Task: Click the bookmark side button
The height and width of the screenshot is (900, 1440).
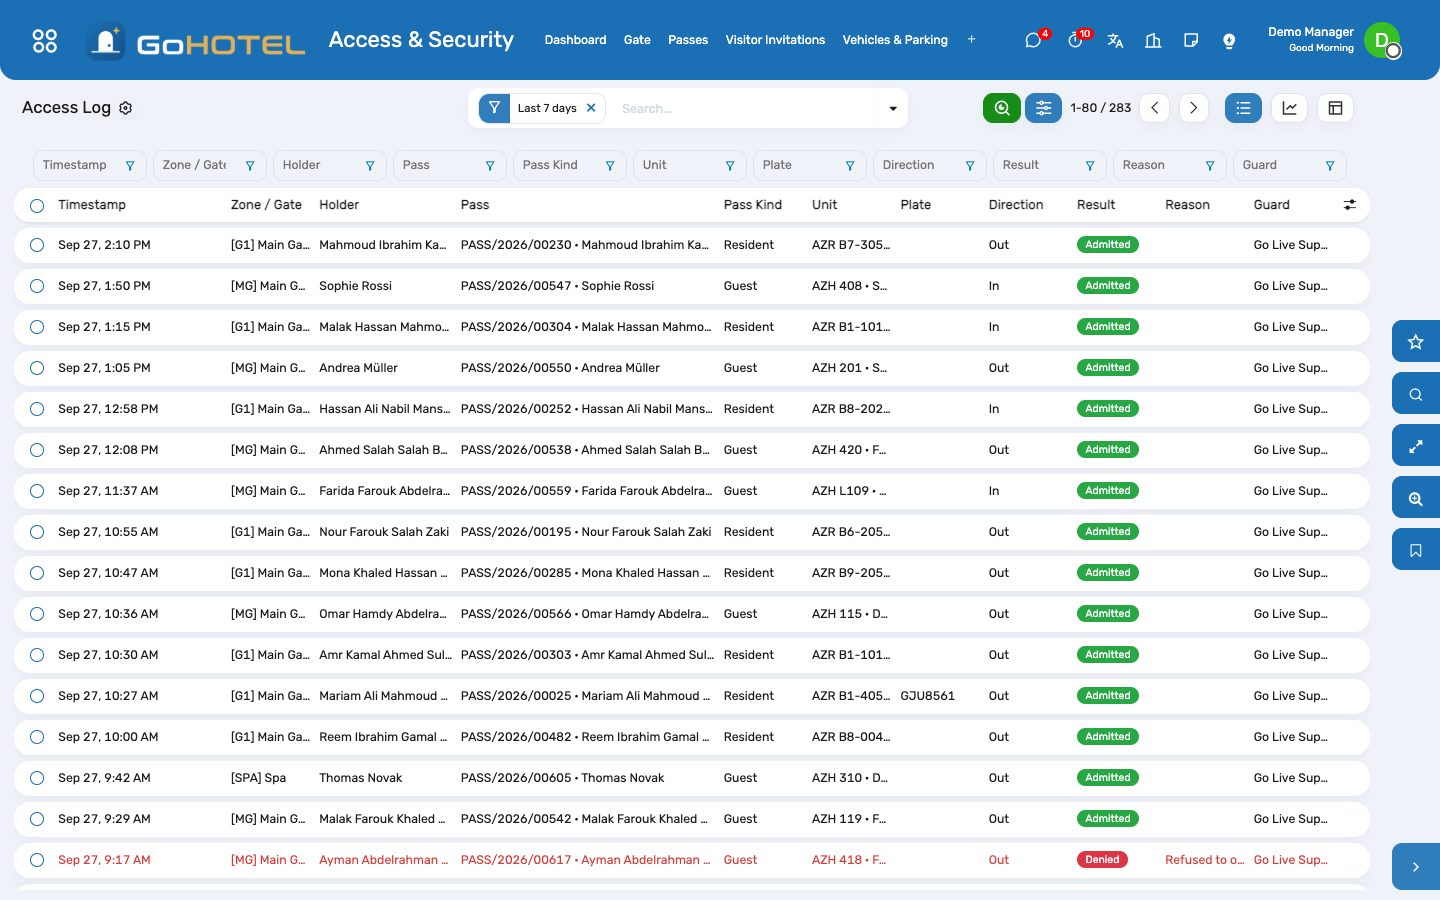Action: 1416,550
